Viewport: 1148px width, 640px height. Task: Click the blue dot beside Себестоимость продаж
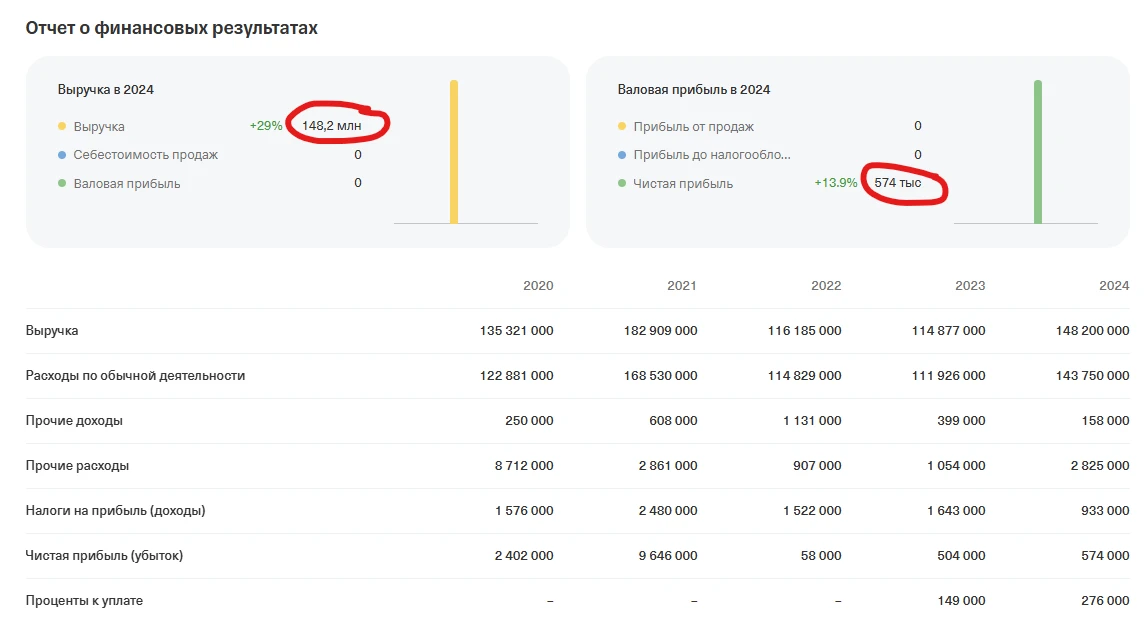pyautogui.click(x=62, y=155)
